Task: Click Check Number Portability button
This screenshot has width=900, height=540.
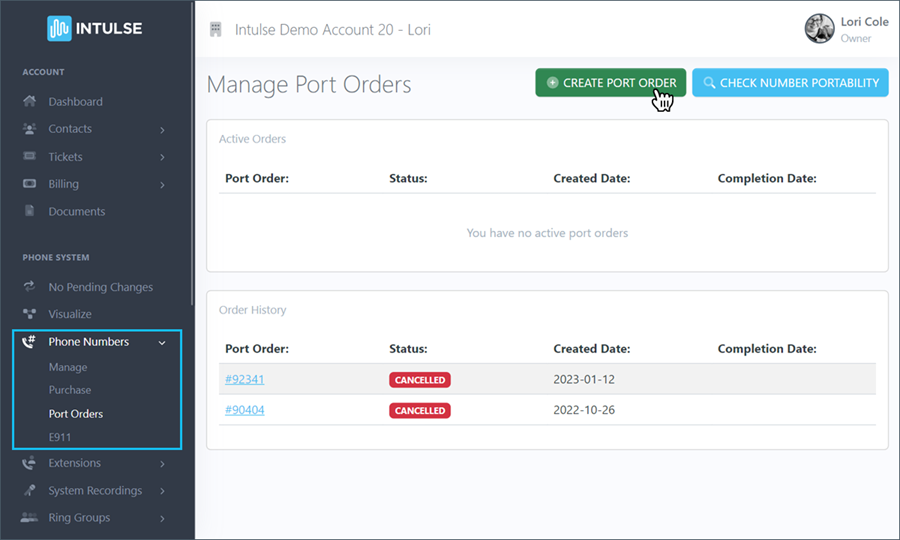Action: pyautogui.click(x=790, y=83)
